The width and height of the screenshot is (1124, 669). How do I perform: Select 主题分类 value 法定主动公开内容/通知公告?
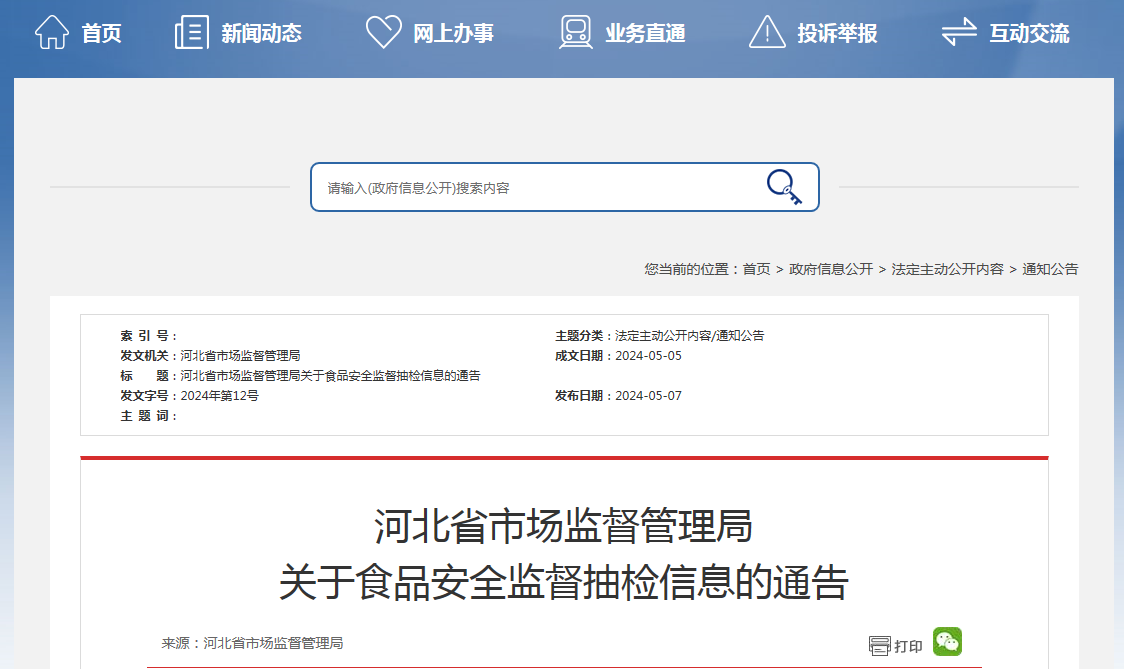pyautogui.click(x=690, y=336)
